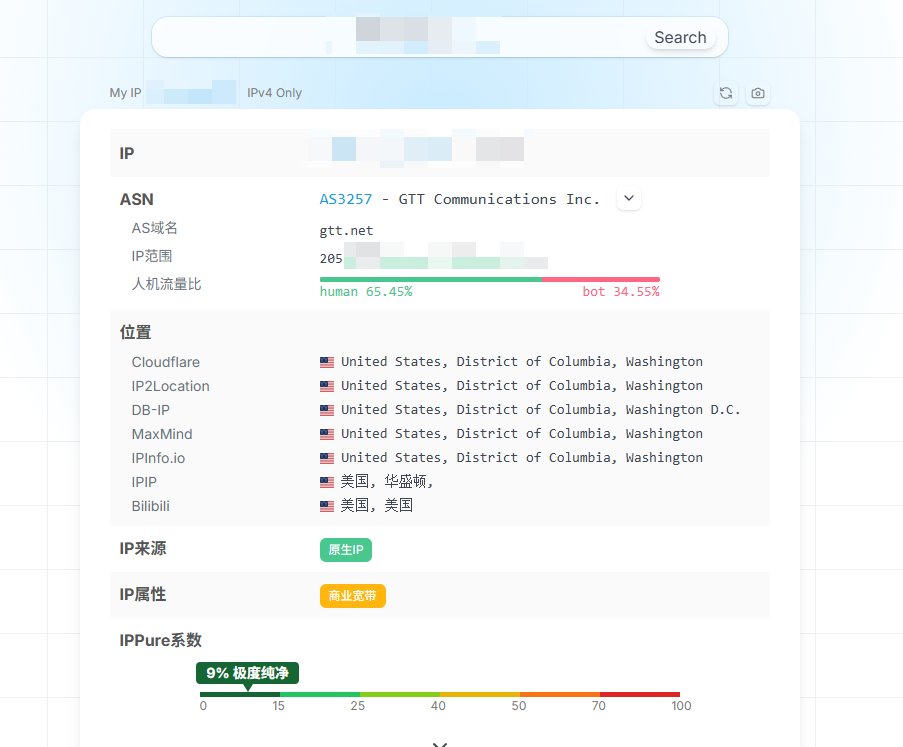This screenshot has height=747, width=903.
Task: Click the gtt.net AS domain text
Action: click(346, 231)
